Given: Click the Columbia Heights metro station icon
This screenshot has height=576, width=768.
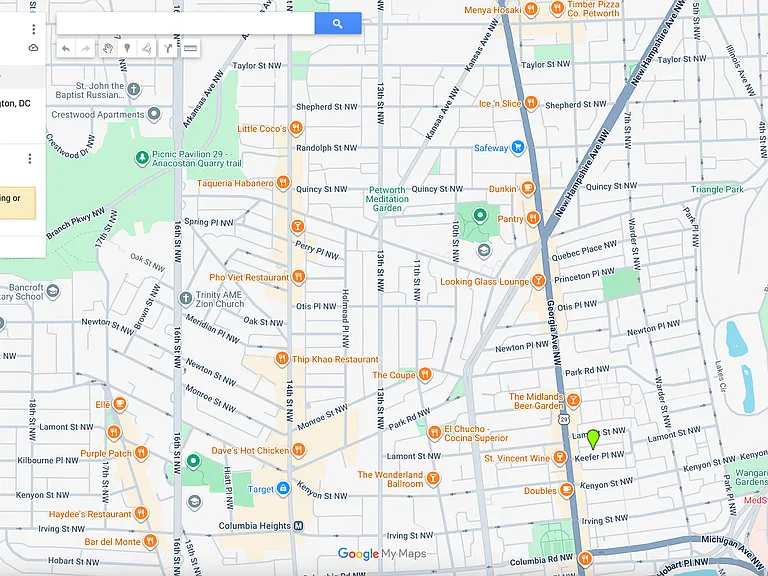Looking at the screenshot, I should 298,526.
